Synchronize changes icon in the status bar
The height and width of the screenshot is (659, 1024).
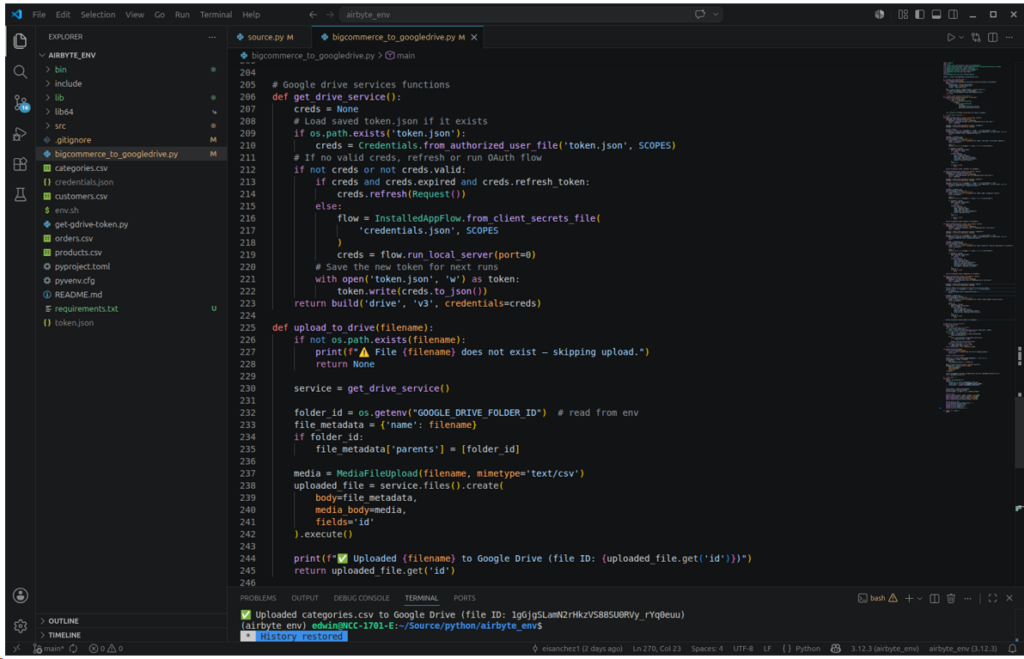pos(73,649)
